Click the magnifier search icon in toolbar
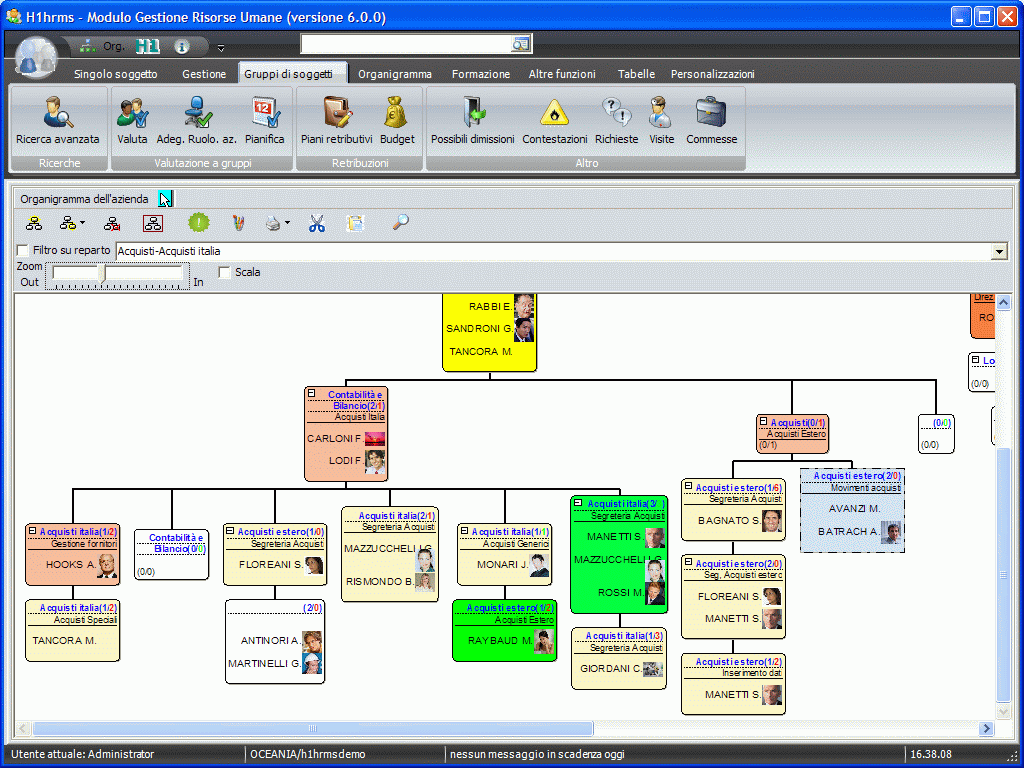 400,223
